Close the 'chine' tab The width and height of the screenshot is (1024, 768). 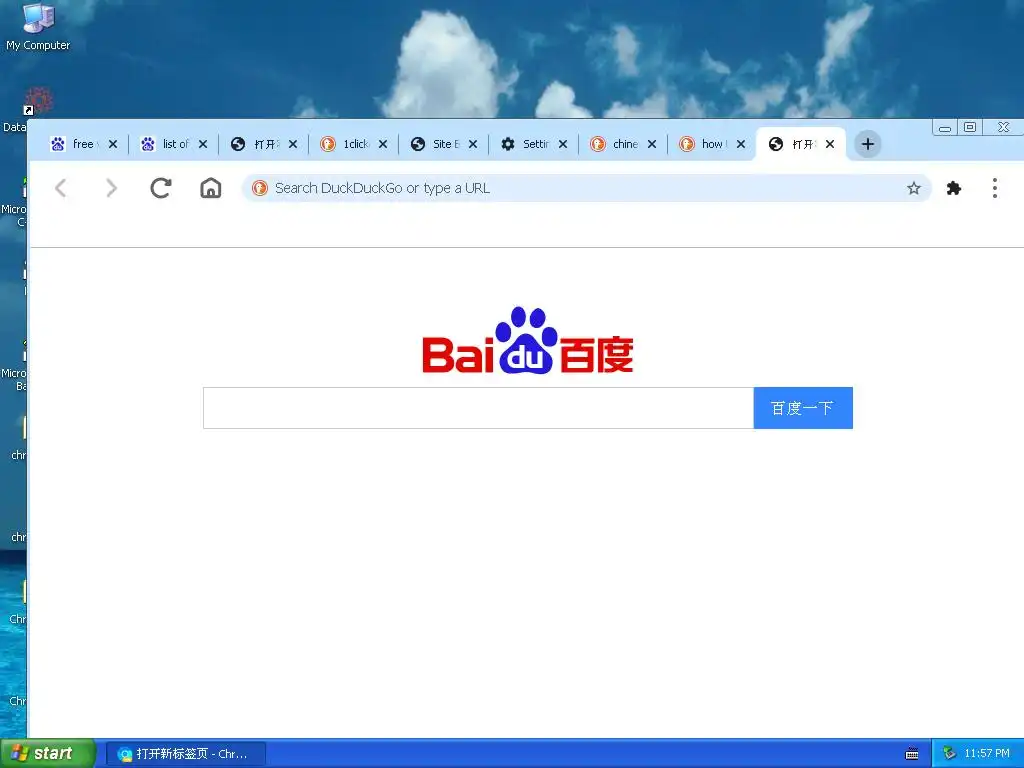[652, 144]
